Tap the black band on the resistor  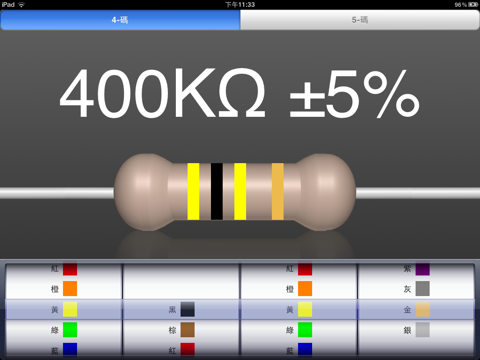tap(217, 191)
